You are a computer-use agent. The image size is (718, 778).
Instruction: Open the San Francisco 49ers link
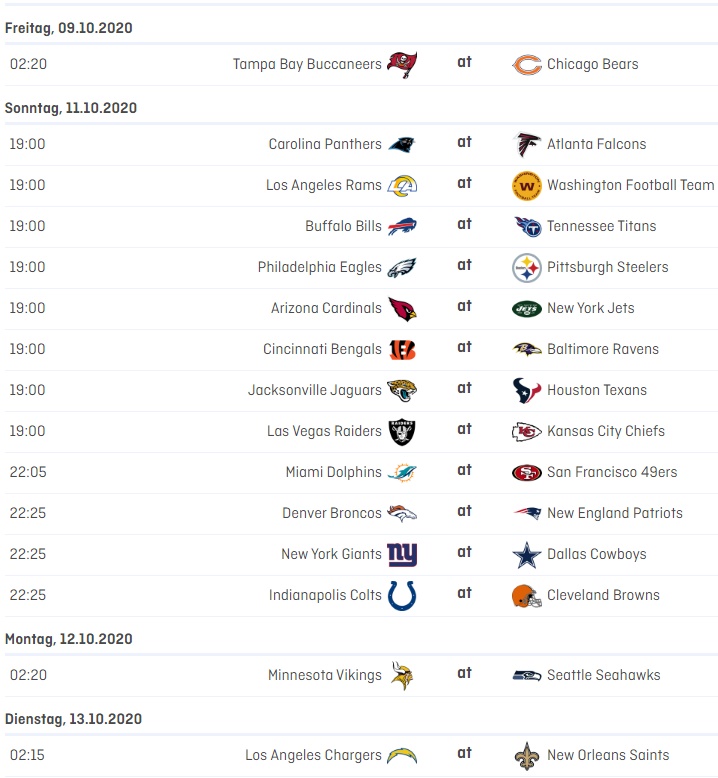point(611,472)
